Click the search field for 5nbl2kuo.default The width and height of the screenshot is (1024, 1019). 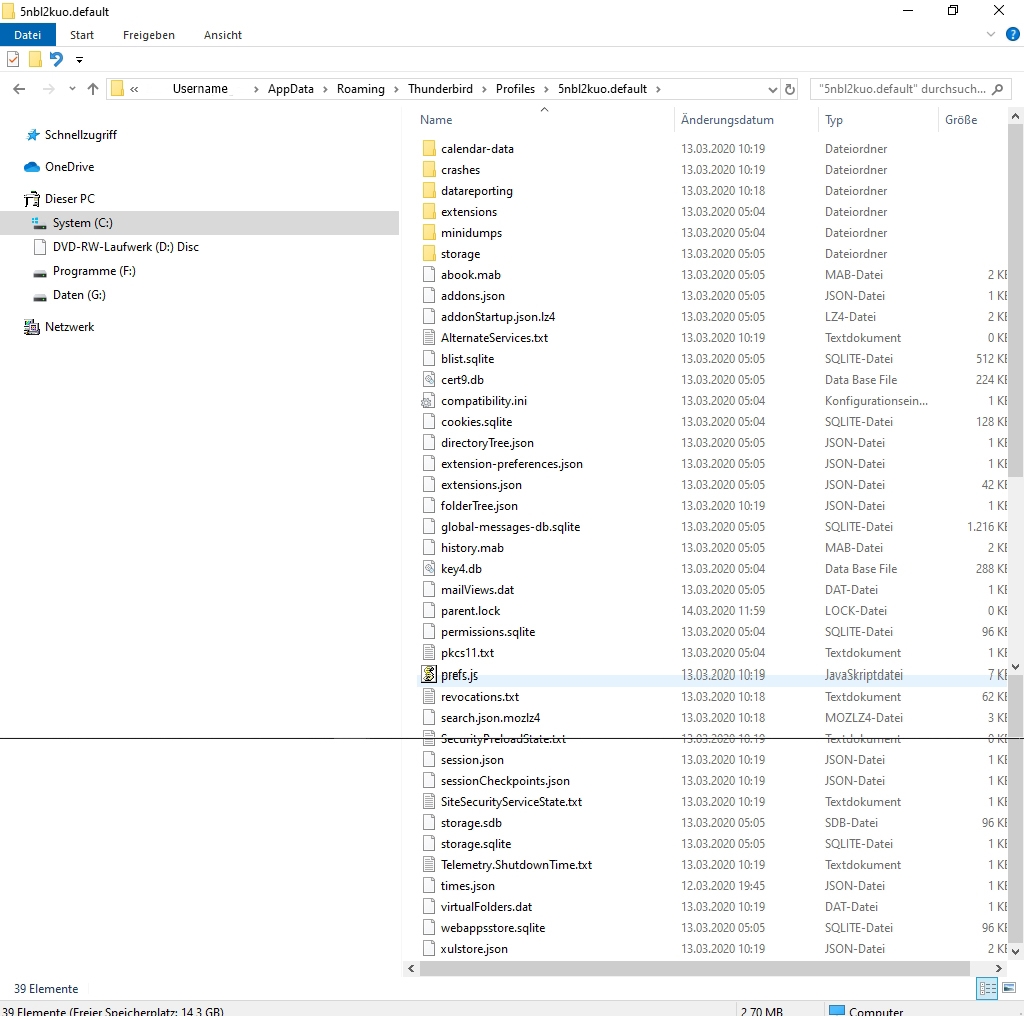coord(900,89)
